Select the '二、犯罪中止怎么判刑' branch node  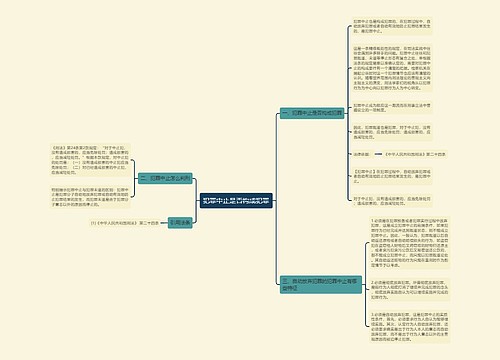click(x=165, y=178)
